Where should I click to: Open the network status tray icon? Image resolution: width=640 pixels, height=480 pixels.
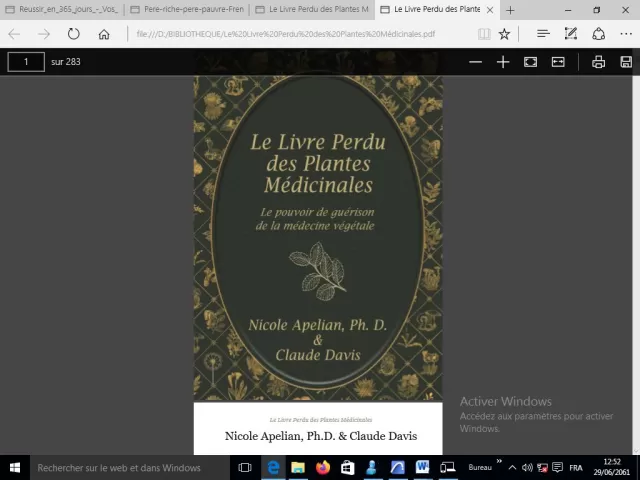pyautogui.click(x=542, y=467)
